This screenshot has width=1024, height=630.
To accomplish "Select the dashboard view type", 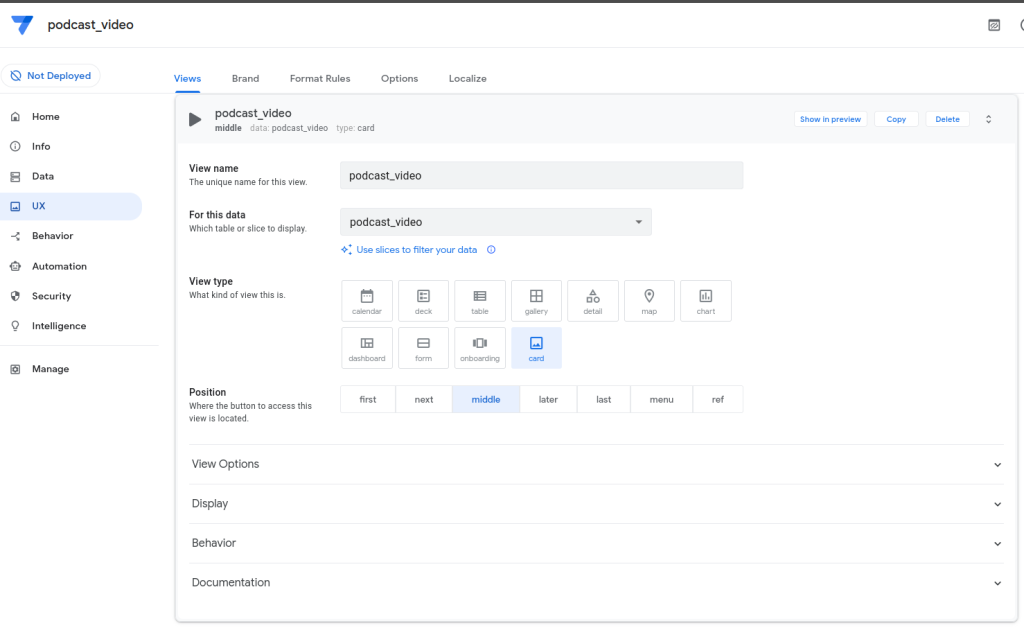I will click(367, 348).
